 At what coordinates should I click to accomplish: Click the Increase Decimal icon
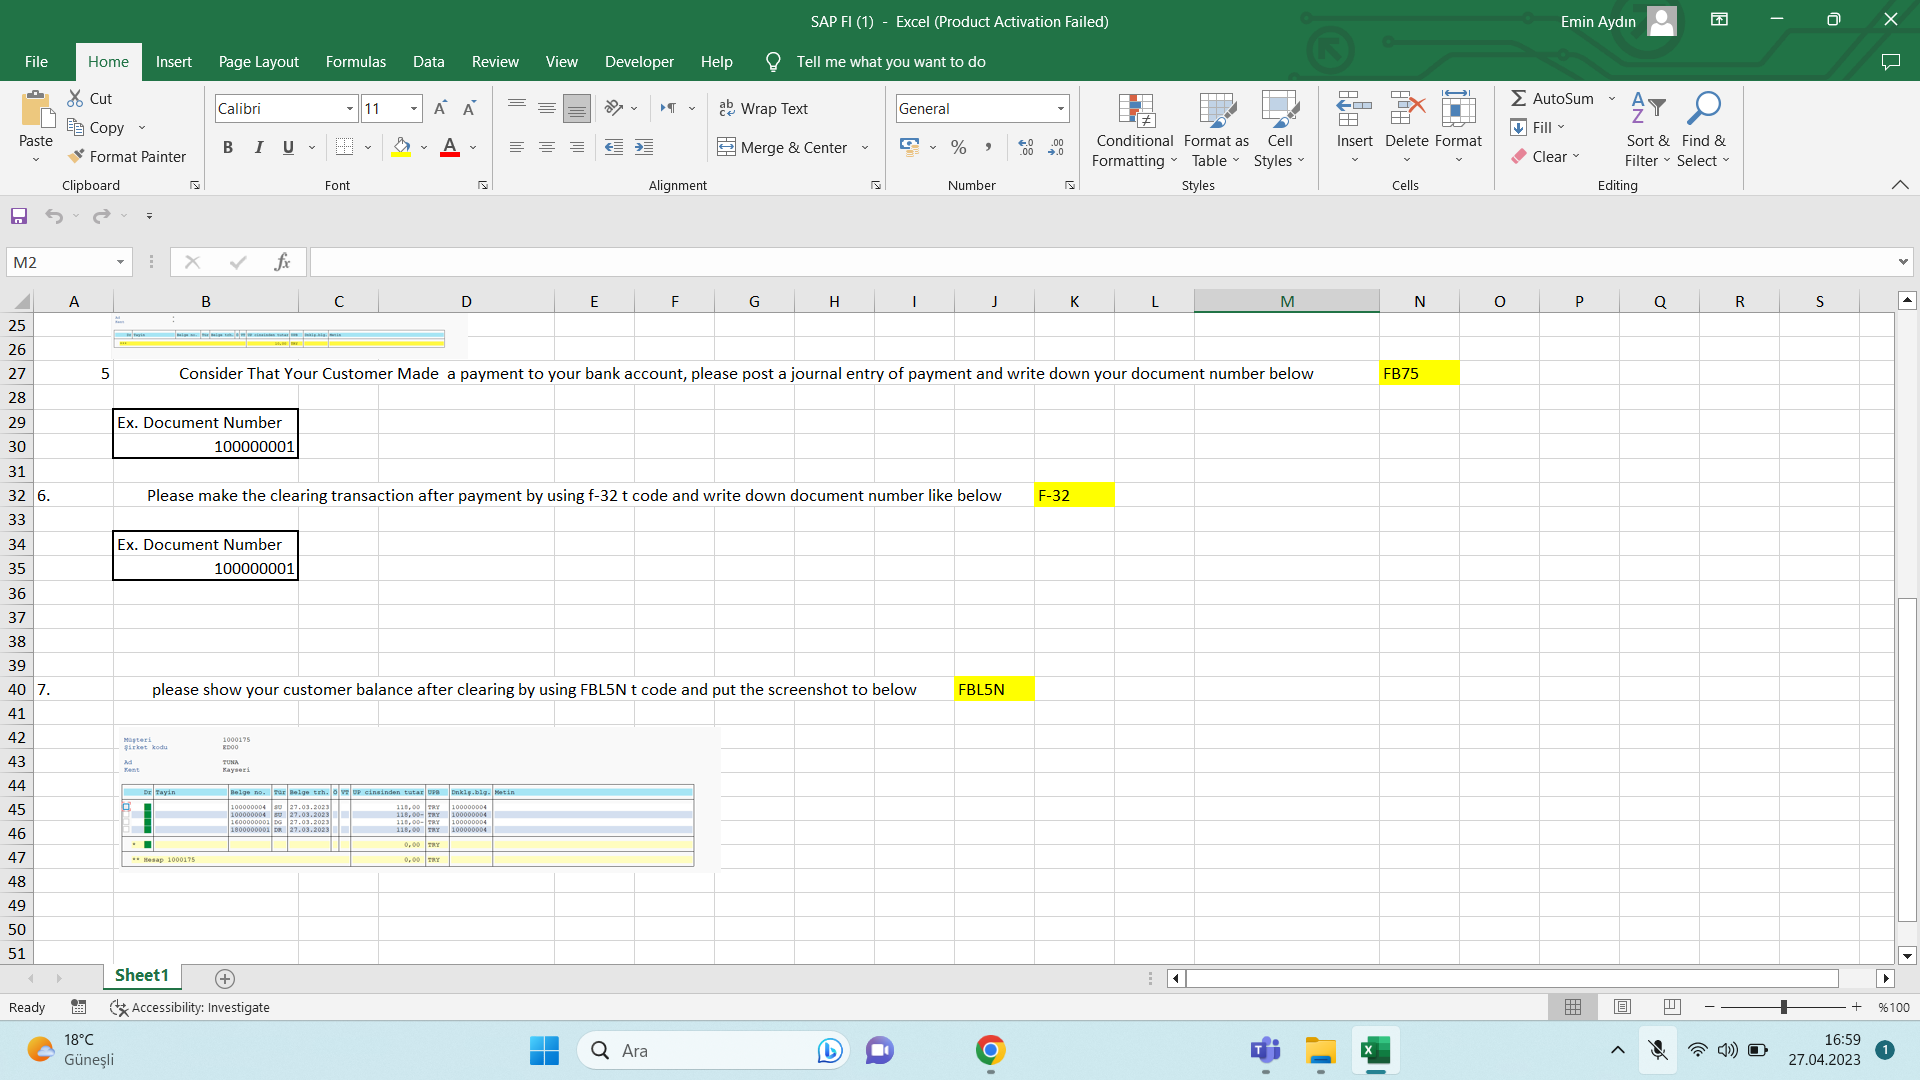(1026, 147)
